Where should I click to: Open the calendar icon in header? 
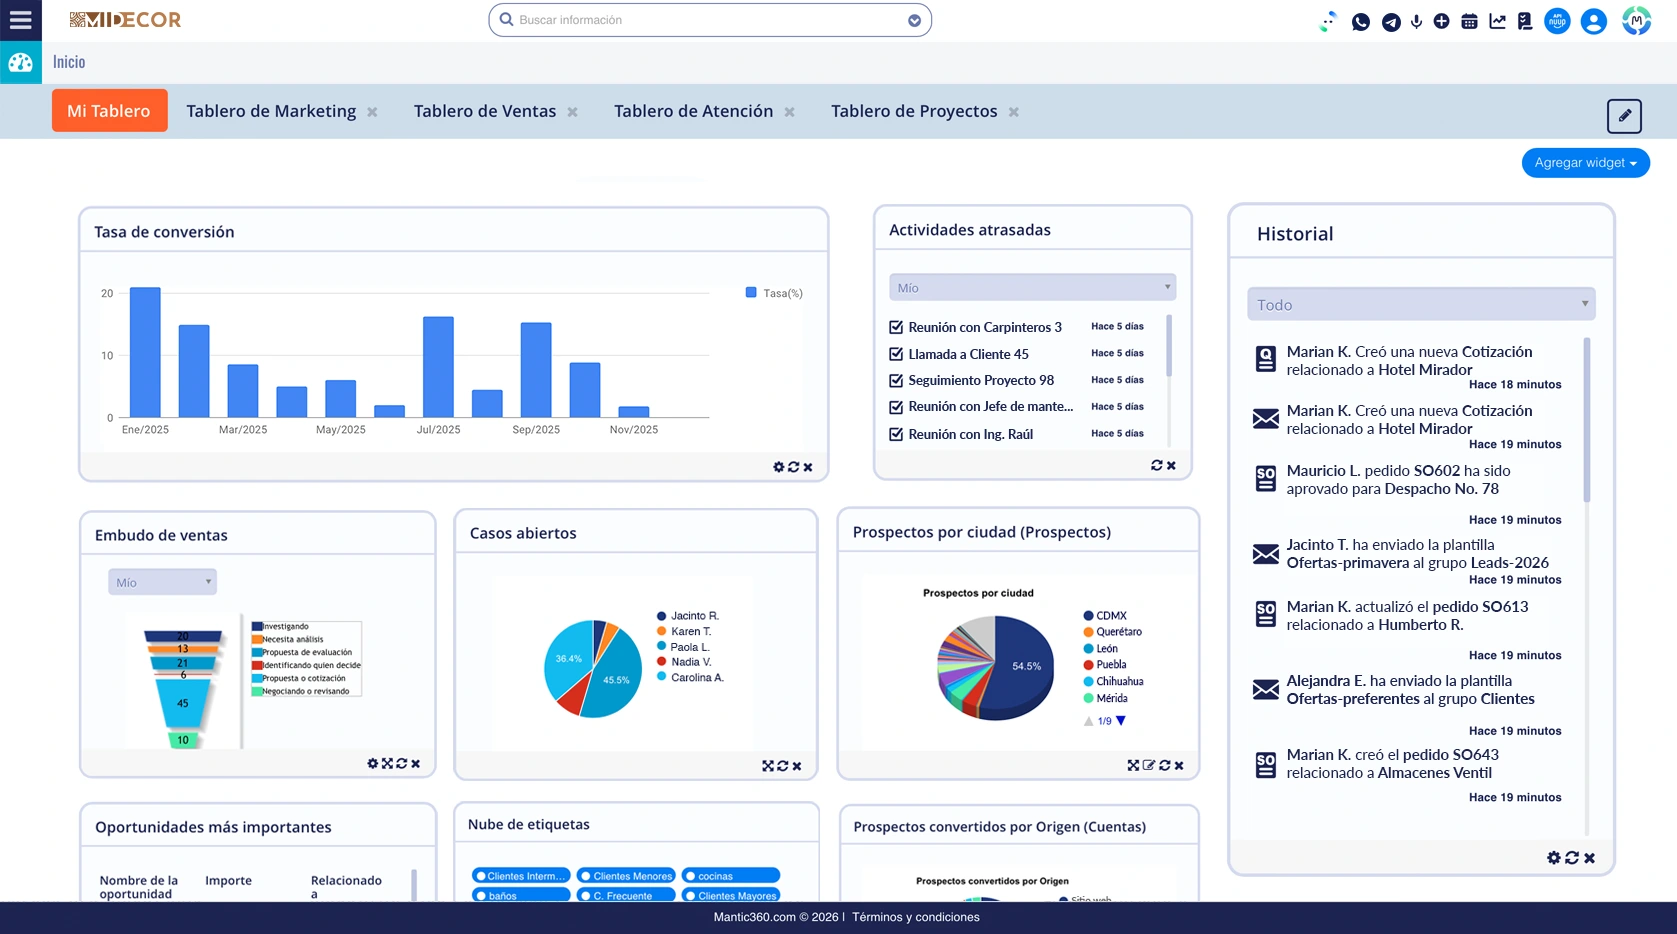(x=1469, y=21)
